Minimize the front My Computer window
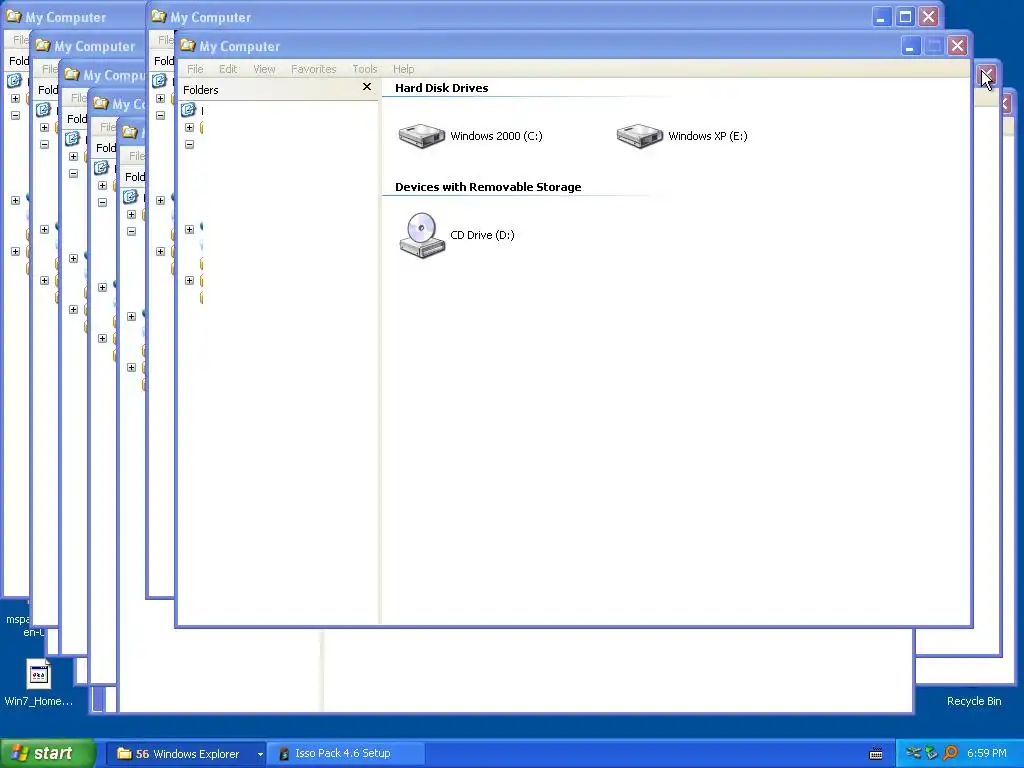Viewport: 1024px width, 768px height. click(x=910, y=46)
